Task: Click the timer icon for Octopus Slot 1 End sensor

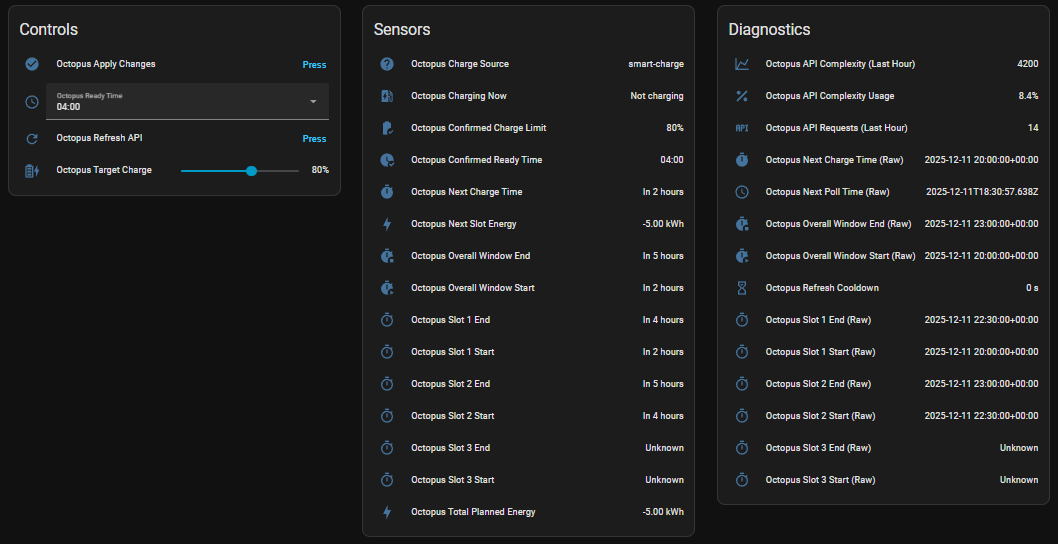Action: tap(387, 320)
